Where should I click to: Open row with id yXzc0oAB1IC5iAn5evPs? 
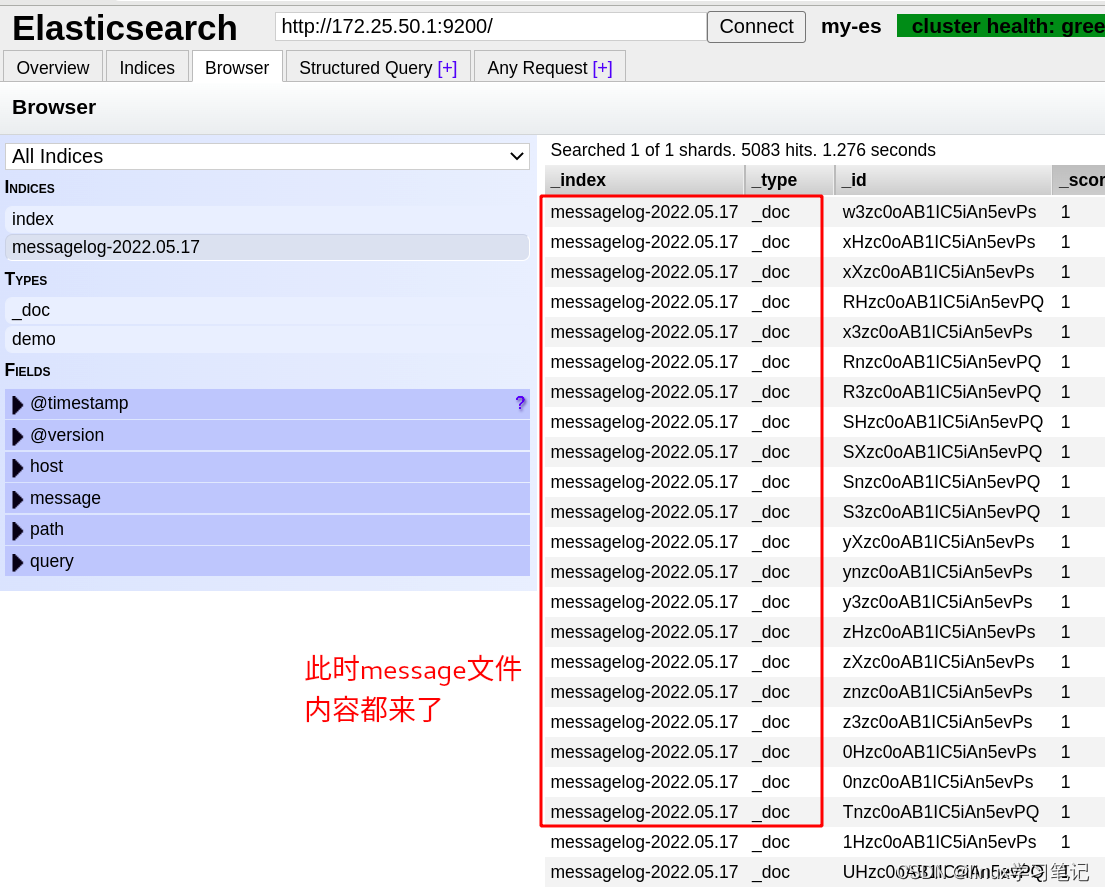click(825, 542)
